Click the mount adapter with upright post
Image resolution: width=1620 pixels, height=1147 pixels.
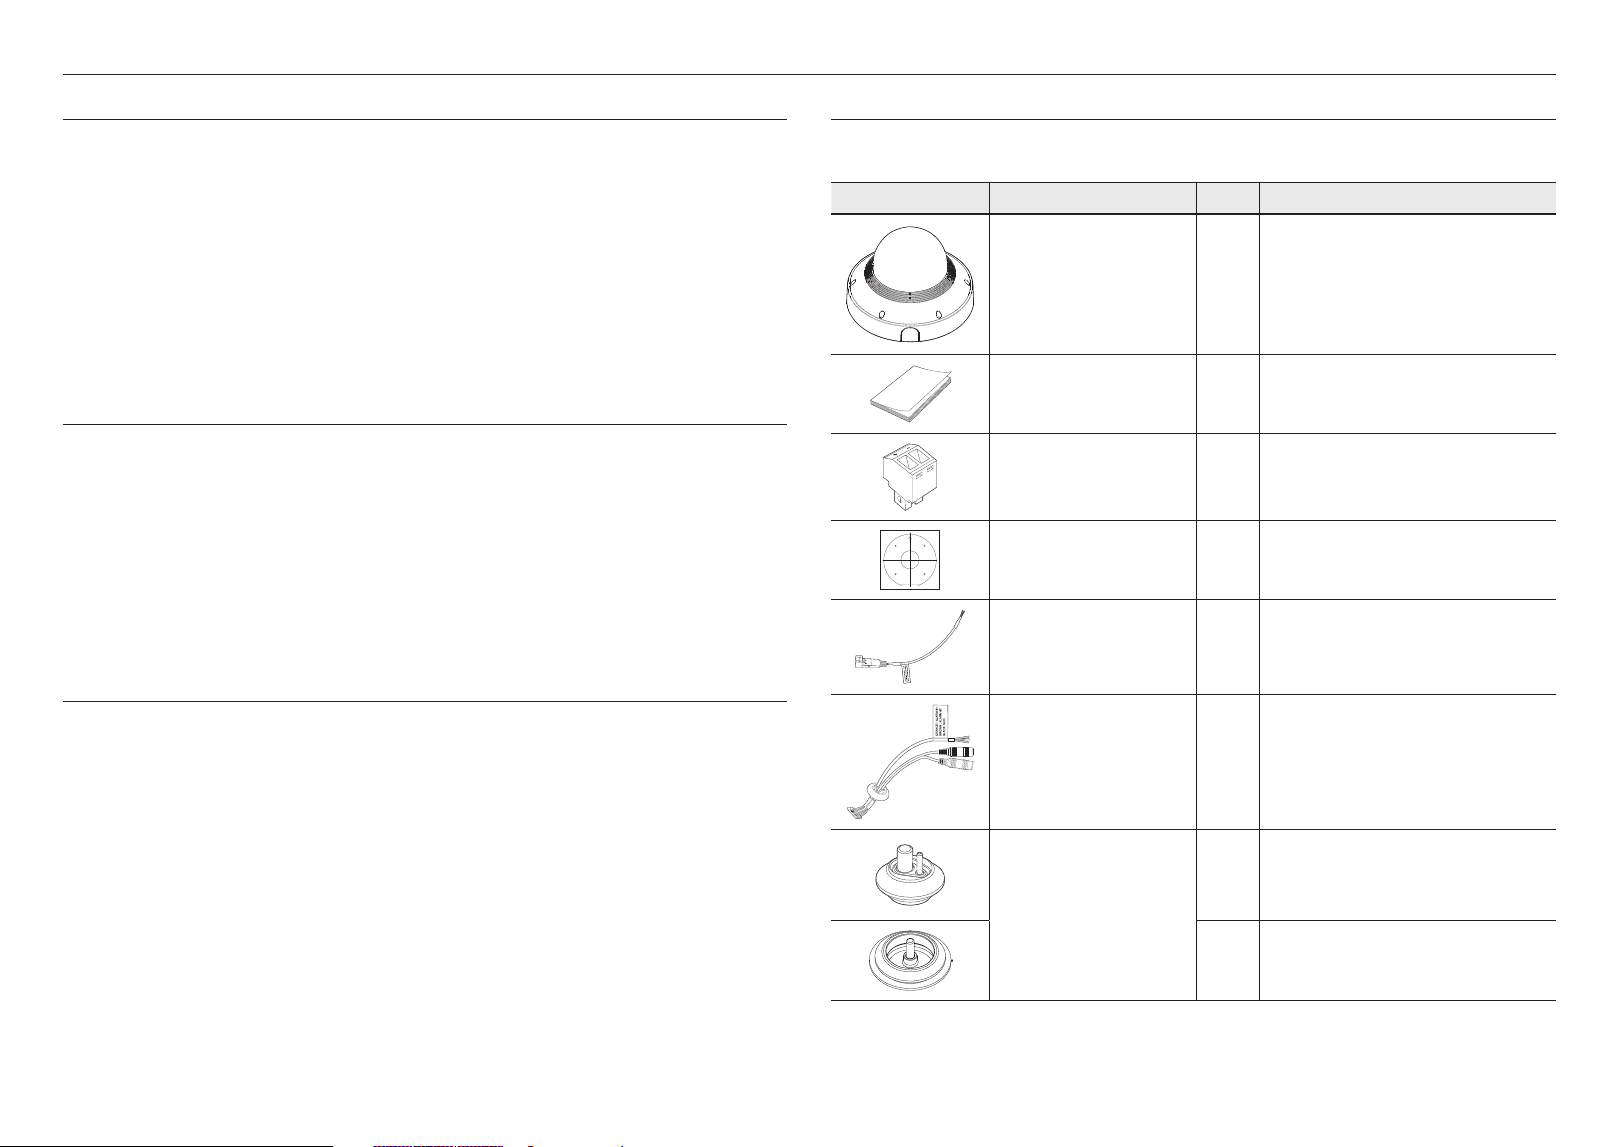(909, 875)
